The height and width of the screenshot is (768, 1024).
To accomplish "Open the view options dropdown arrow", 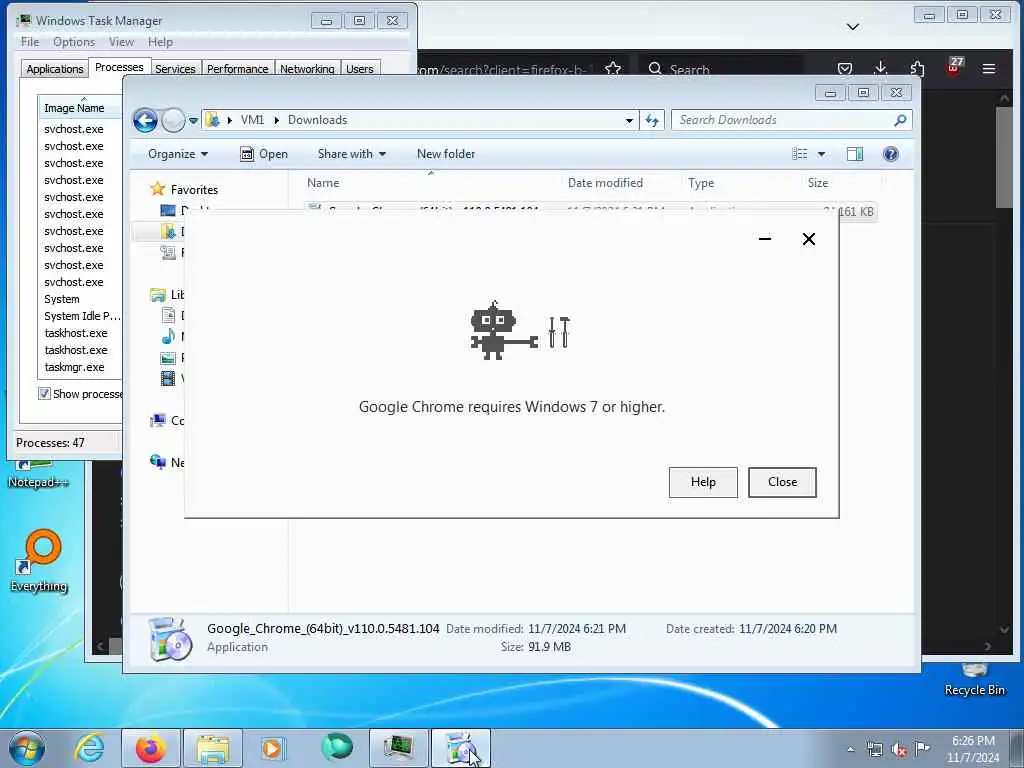I will tap(822, 154).
